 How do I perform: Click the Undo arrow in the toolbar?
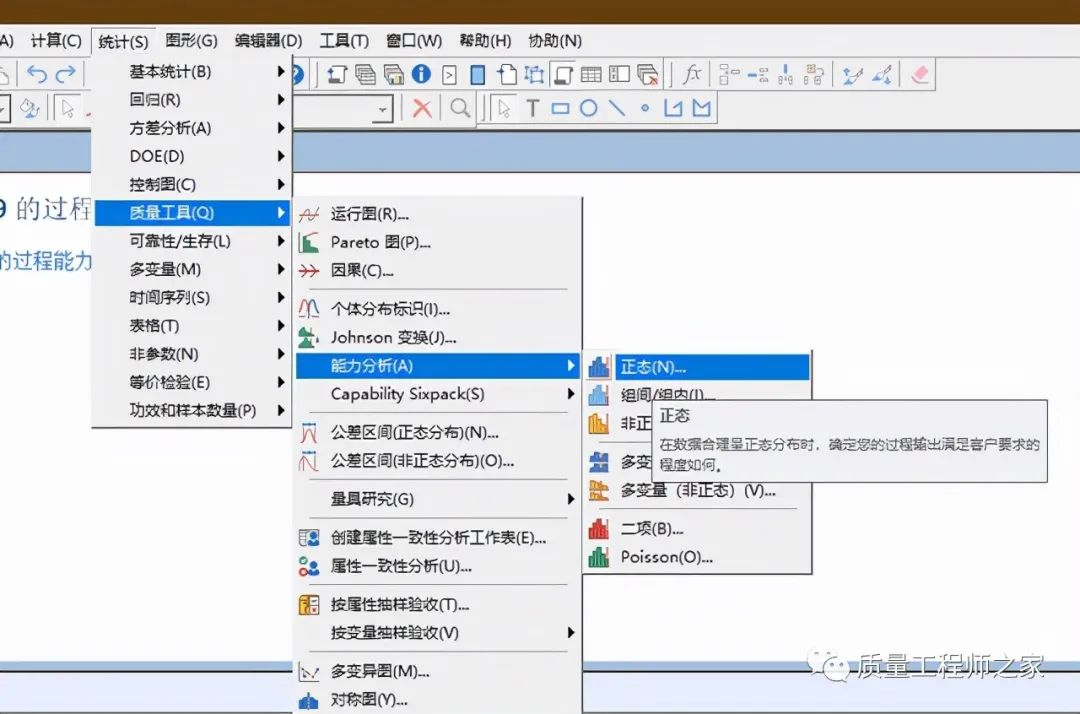pos(37,74)
